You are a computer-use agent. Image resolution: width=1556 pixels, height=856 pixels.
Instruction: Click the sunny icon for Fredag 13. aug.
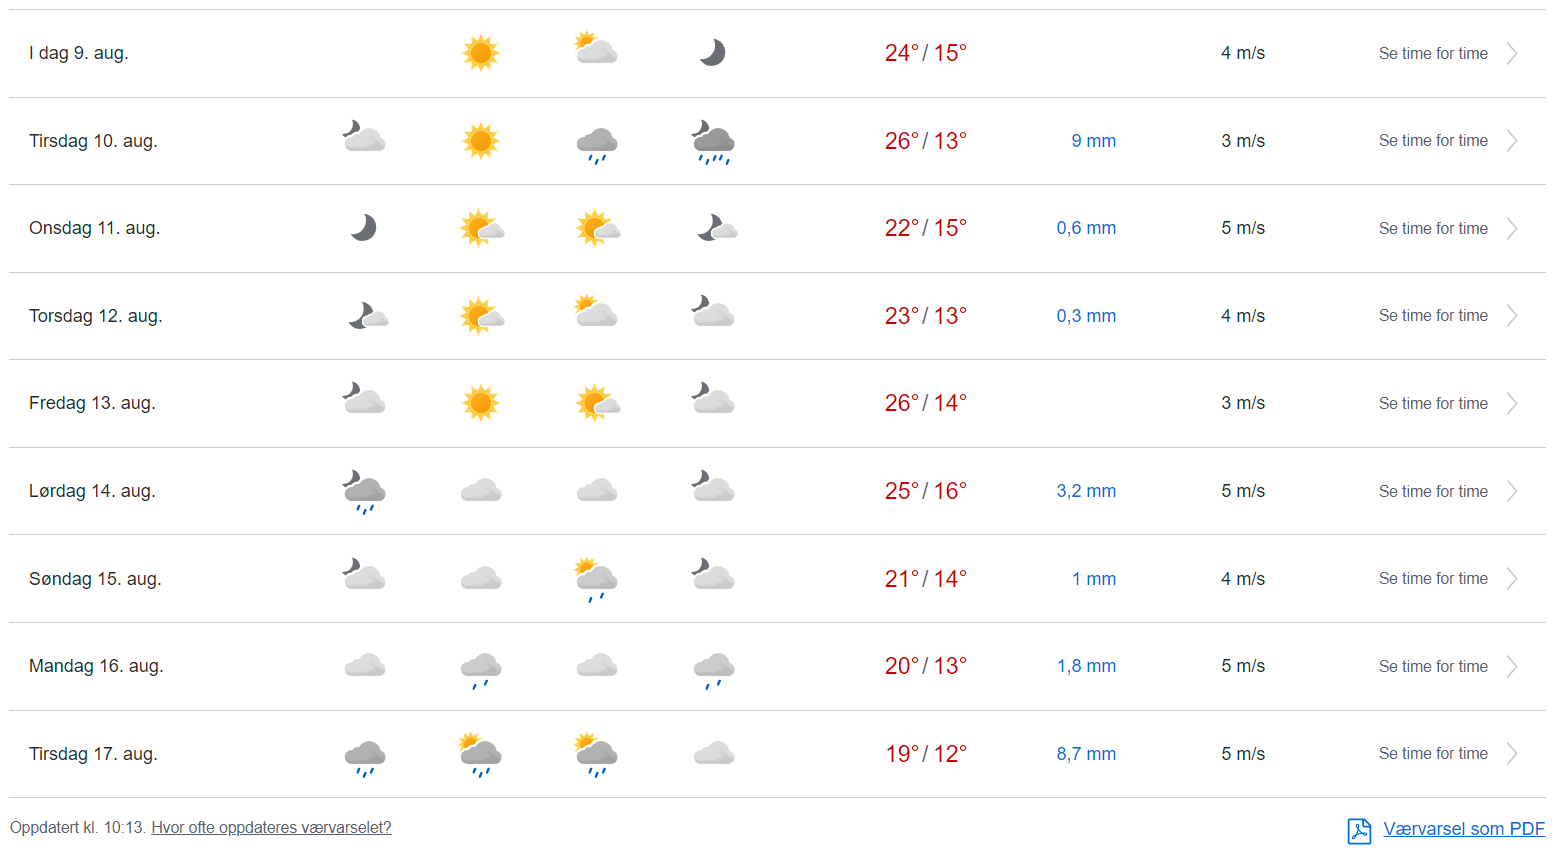coord(481,403)
